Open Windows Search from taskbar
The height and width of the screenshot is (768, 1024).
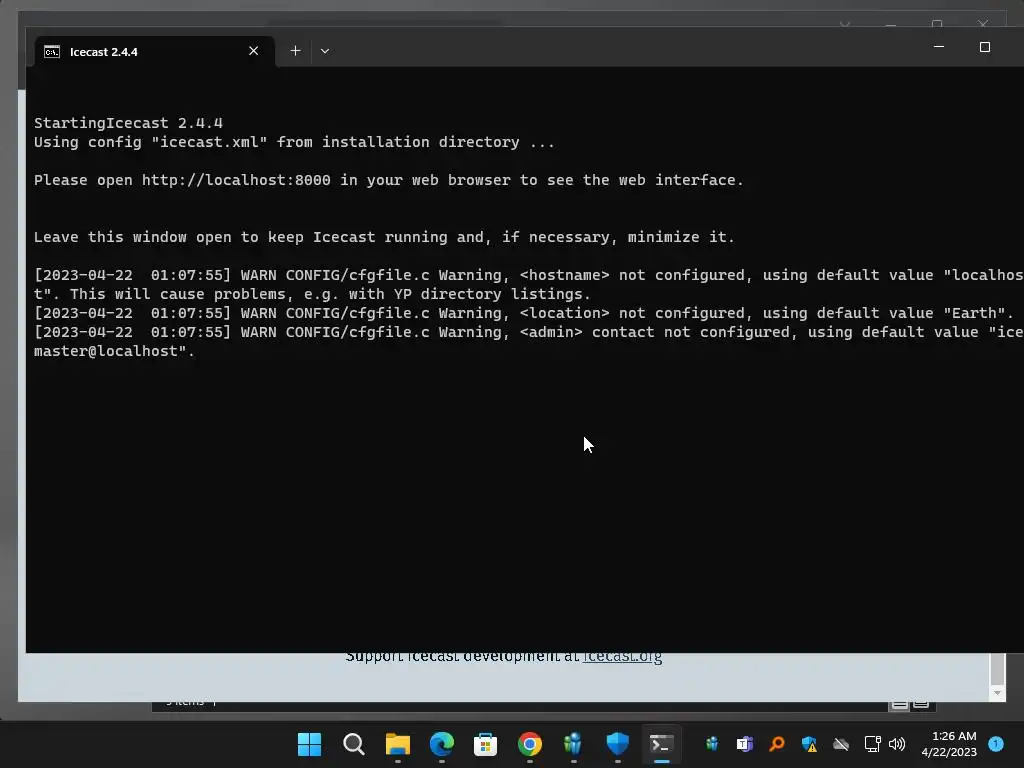(353, 744)
